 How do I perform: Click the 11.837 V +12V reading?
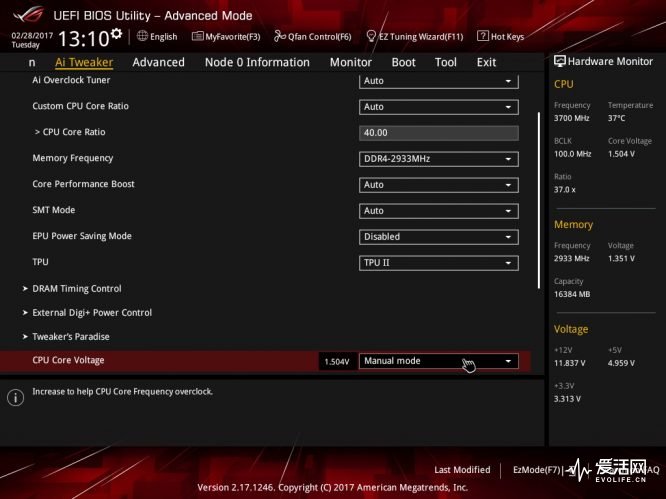click(570, 363)
